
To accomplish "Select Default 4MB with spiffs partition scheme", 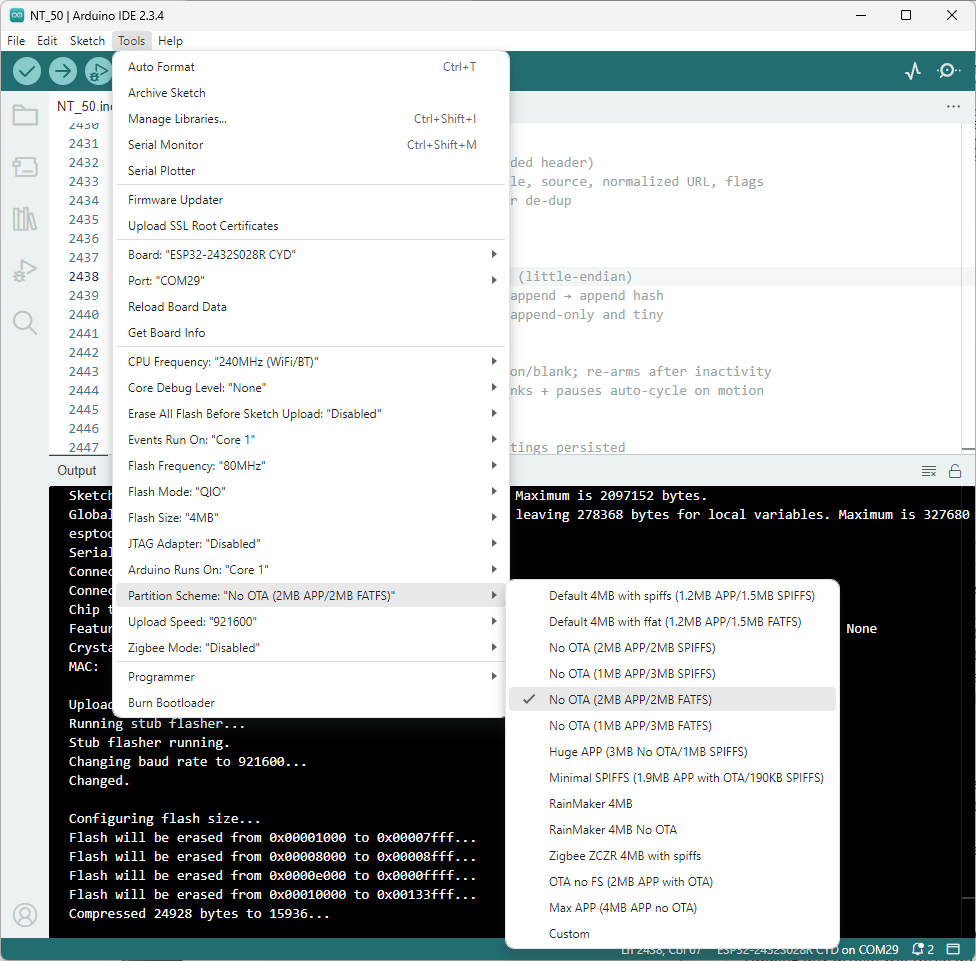I will tap(681, 596).
